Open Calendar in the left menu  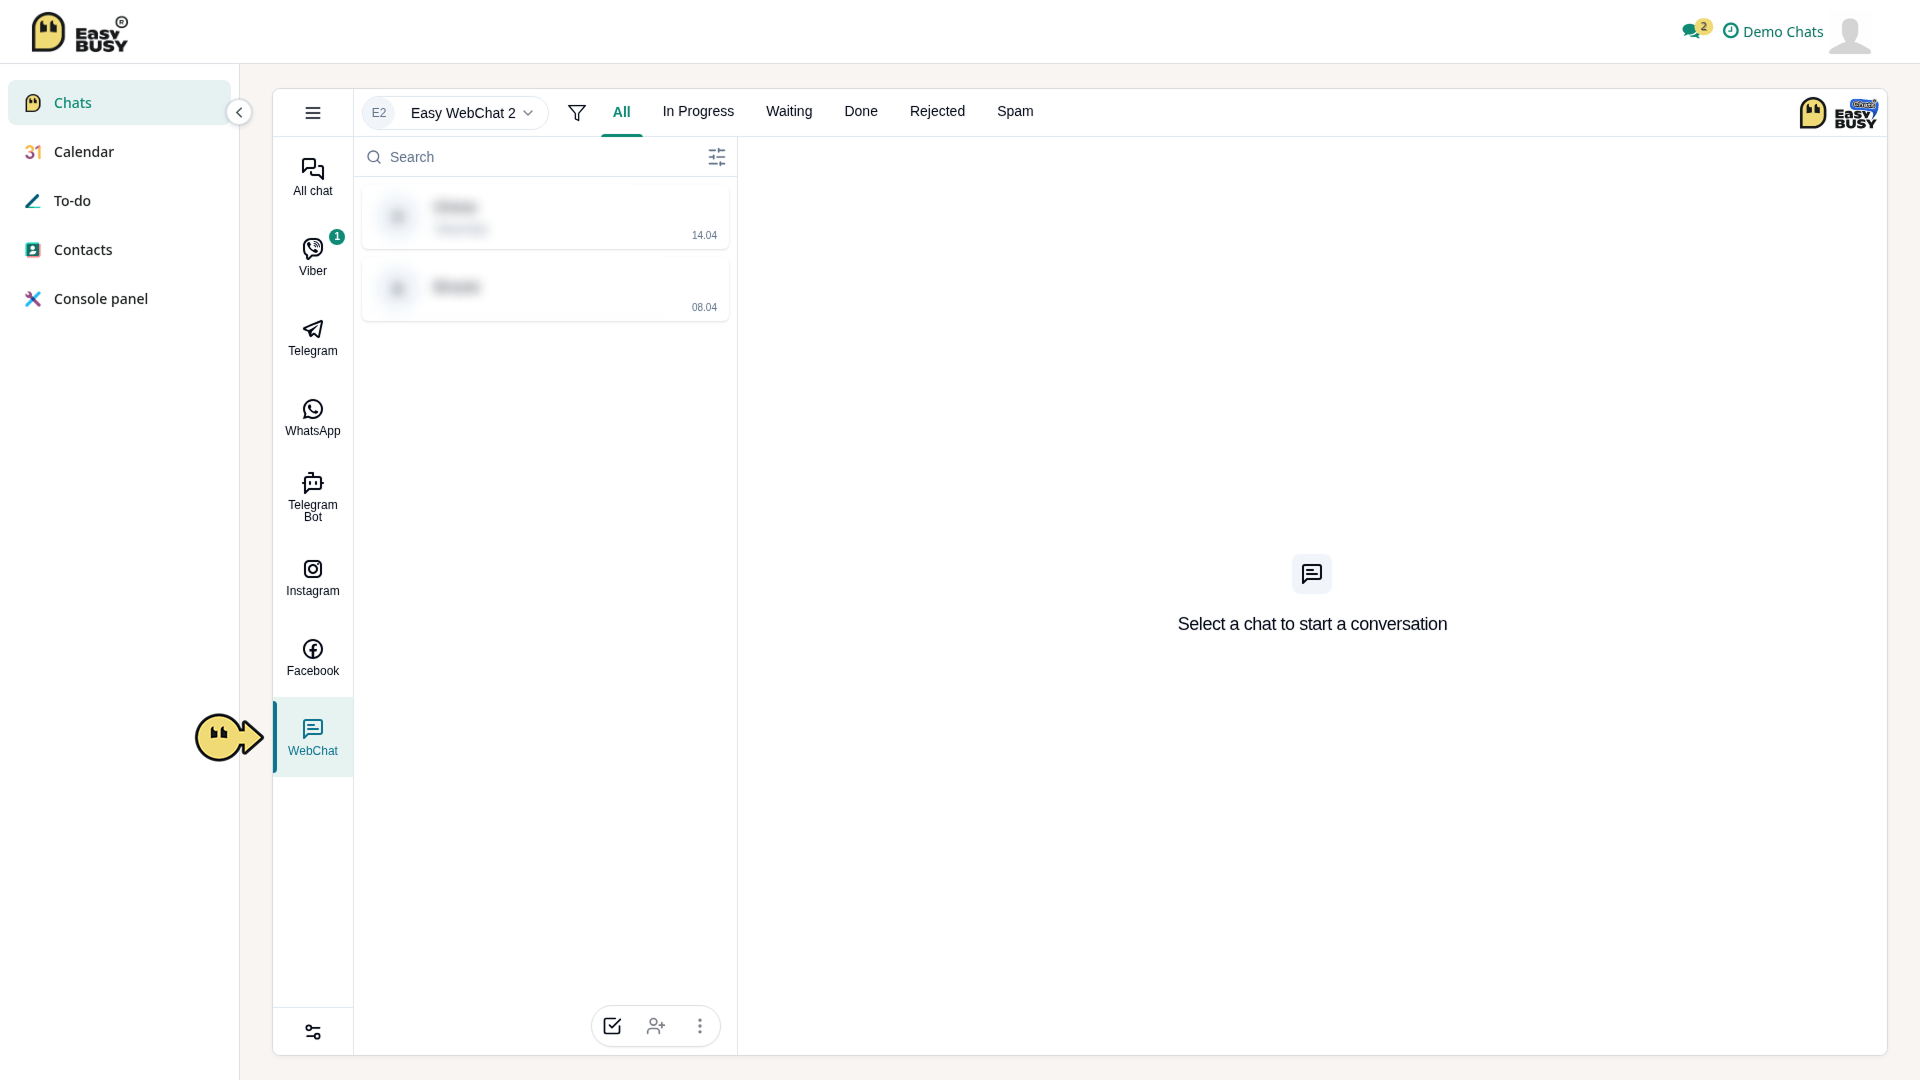coord(119,152)
